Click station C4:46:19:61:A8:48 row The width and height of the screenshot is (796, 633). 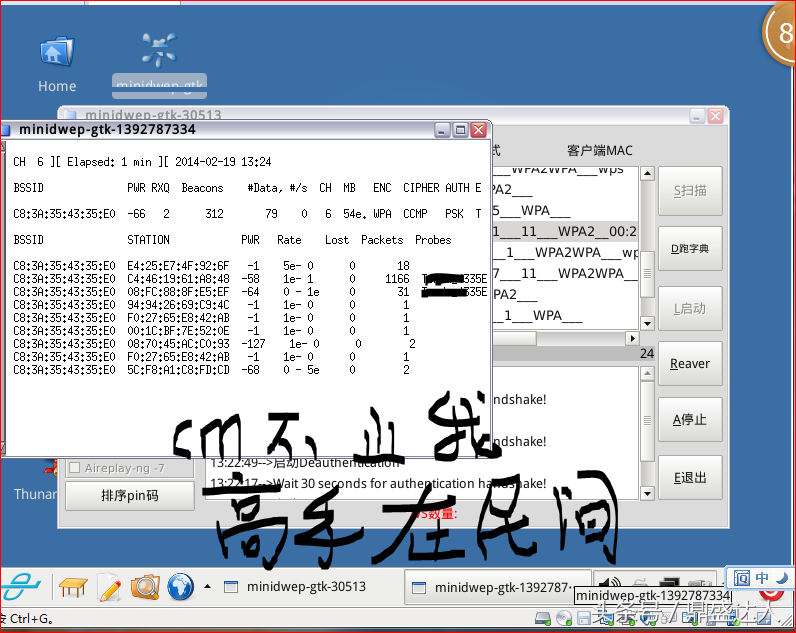point(250,279)
